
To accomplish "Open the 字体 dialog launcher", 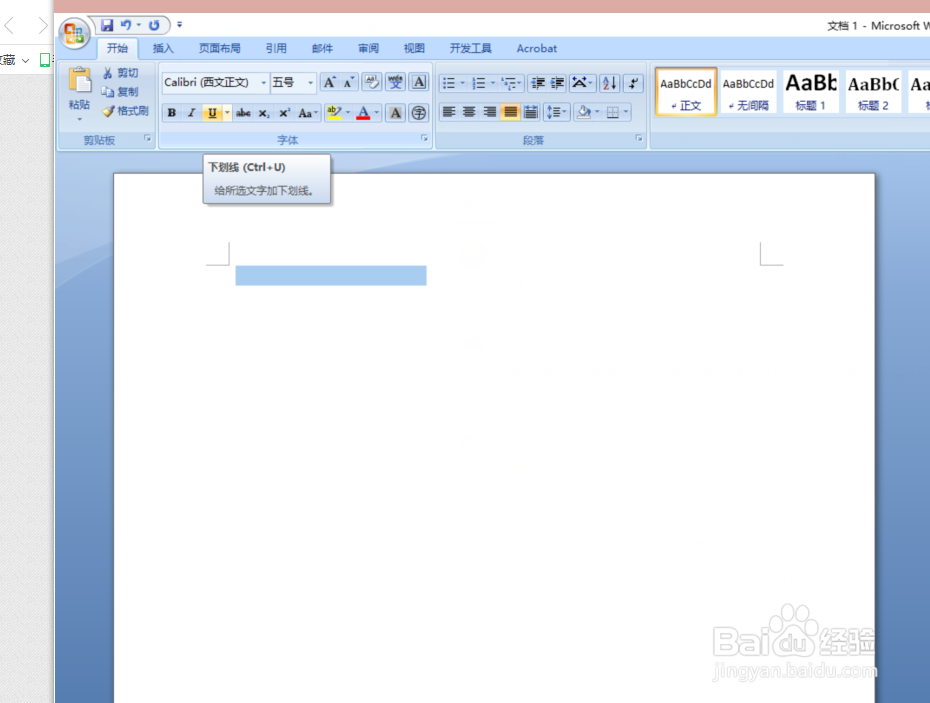I will tap(425, 139).
